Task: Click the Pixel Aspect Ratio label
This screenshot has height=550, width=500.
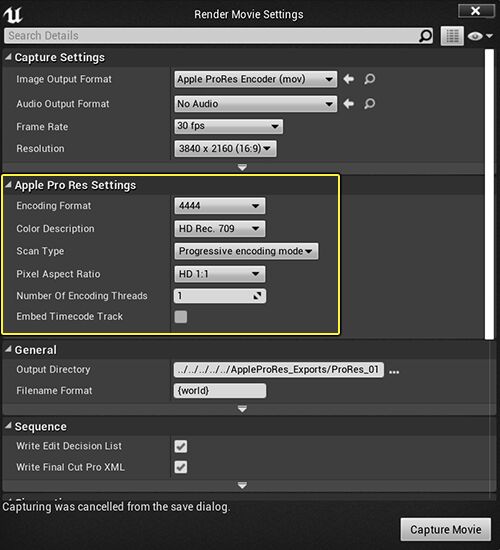Action: click(x=58, y=274)
